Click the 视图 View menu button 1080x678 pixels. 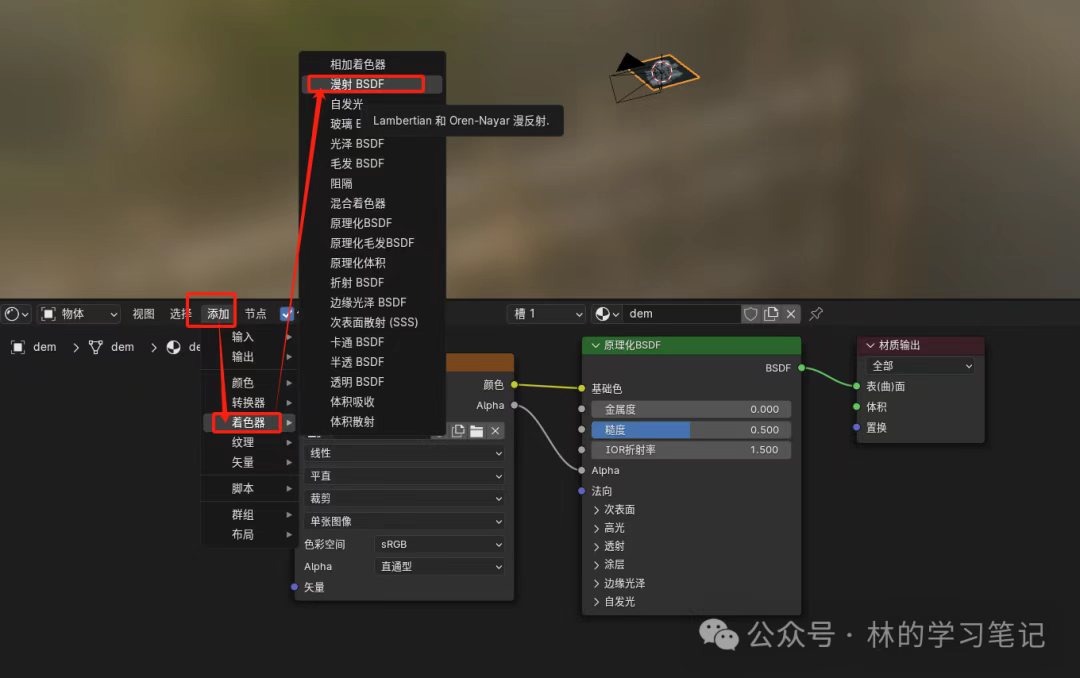[143, 314]
